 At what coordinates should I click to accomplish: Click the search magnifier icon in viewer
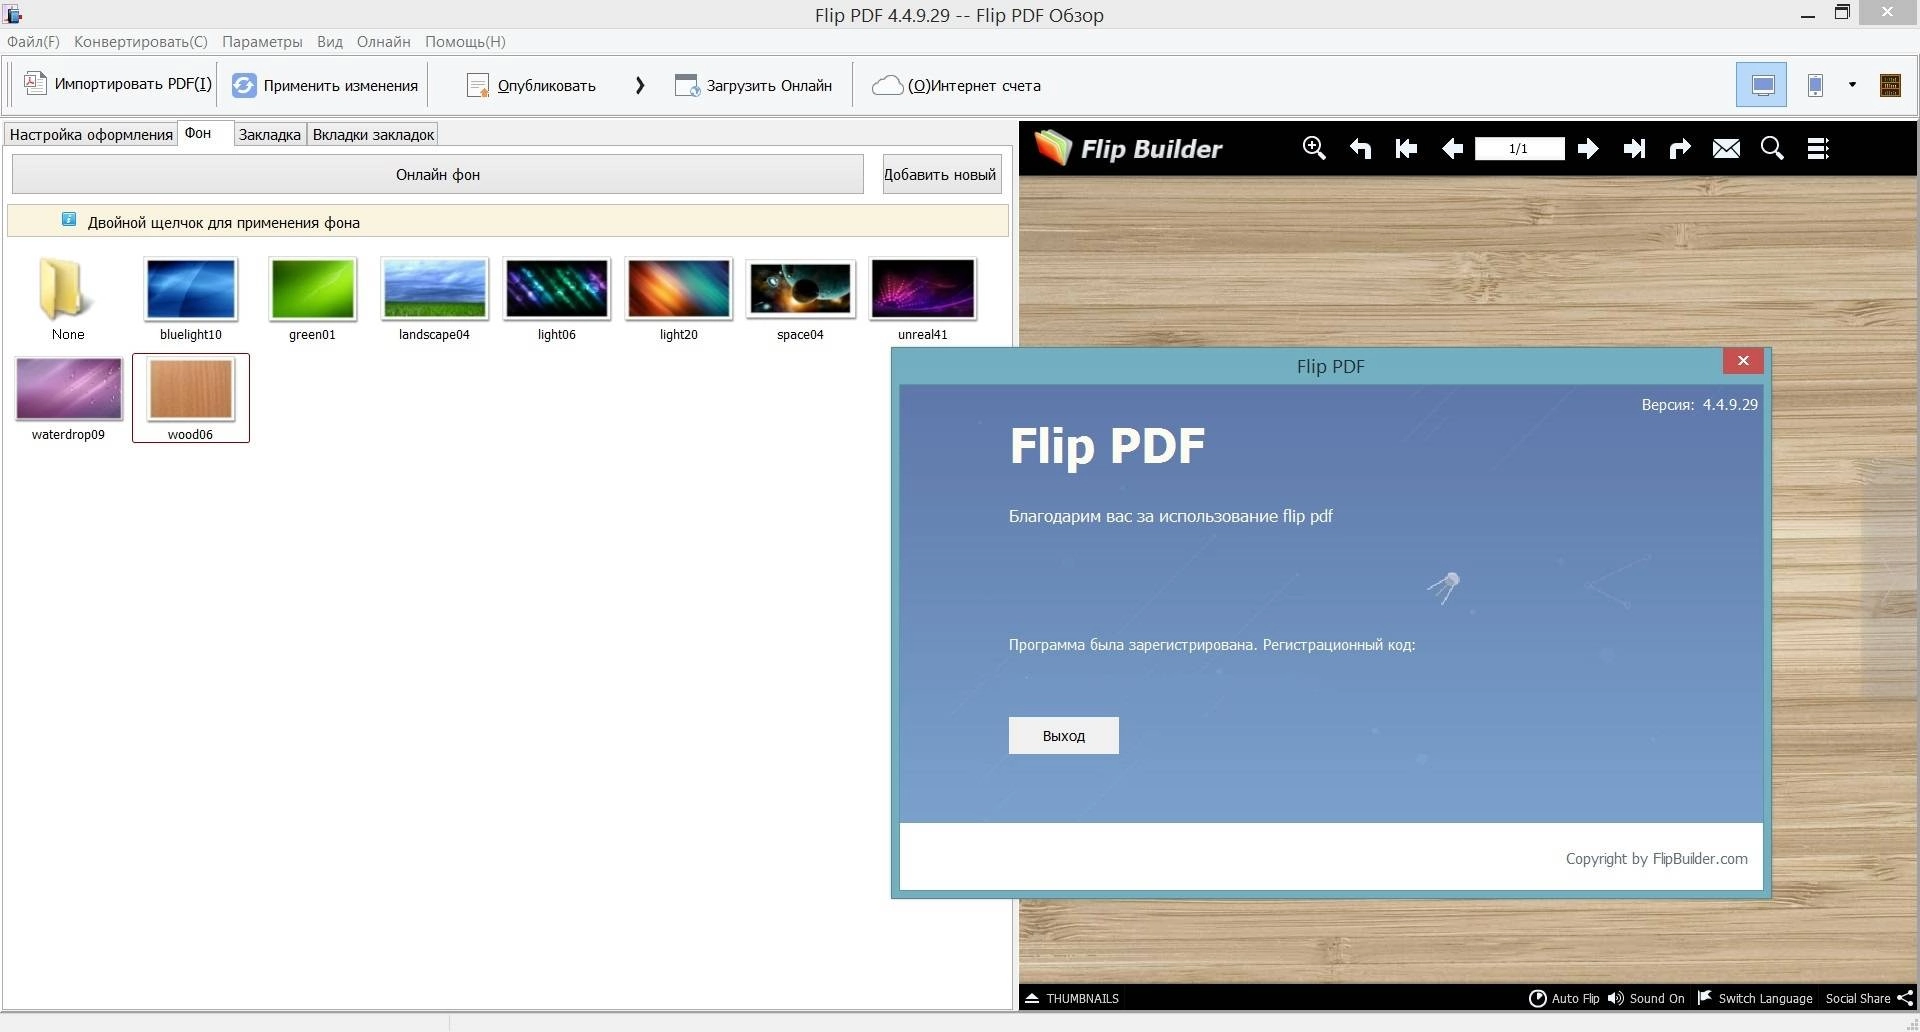click(1772, 148)
